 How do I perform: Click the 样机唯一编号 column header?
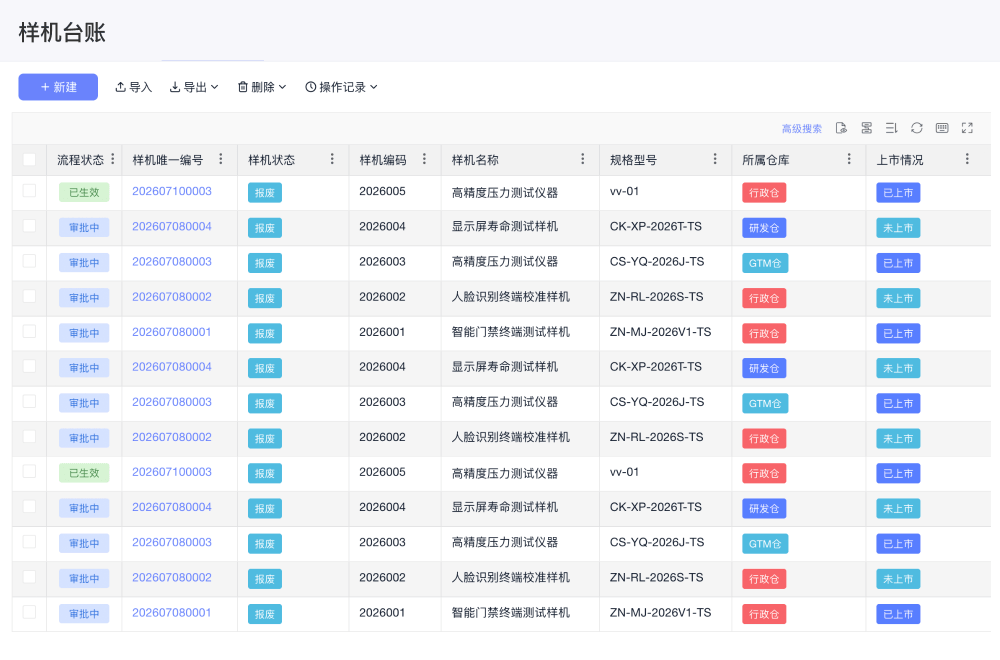coord(168,160)
